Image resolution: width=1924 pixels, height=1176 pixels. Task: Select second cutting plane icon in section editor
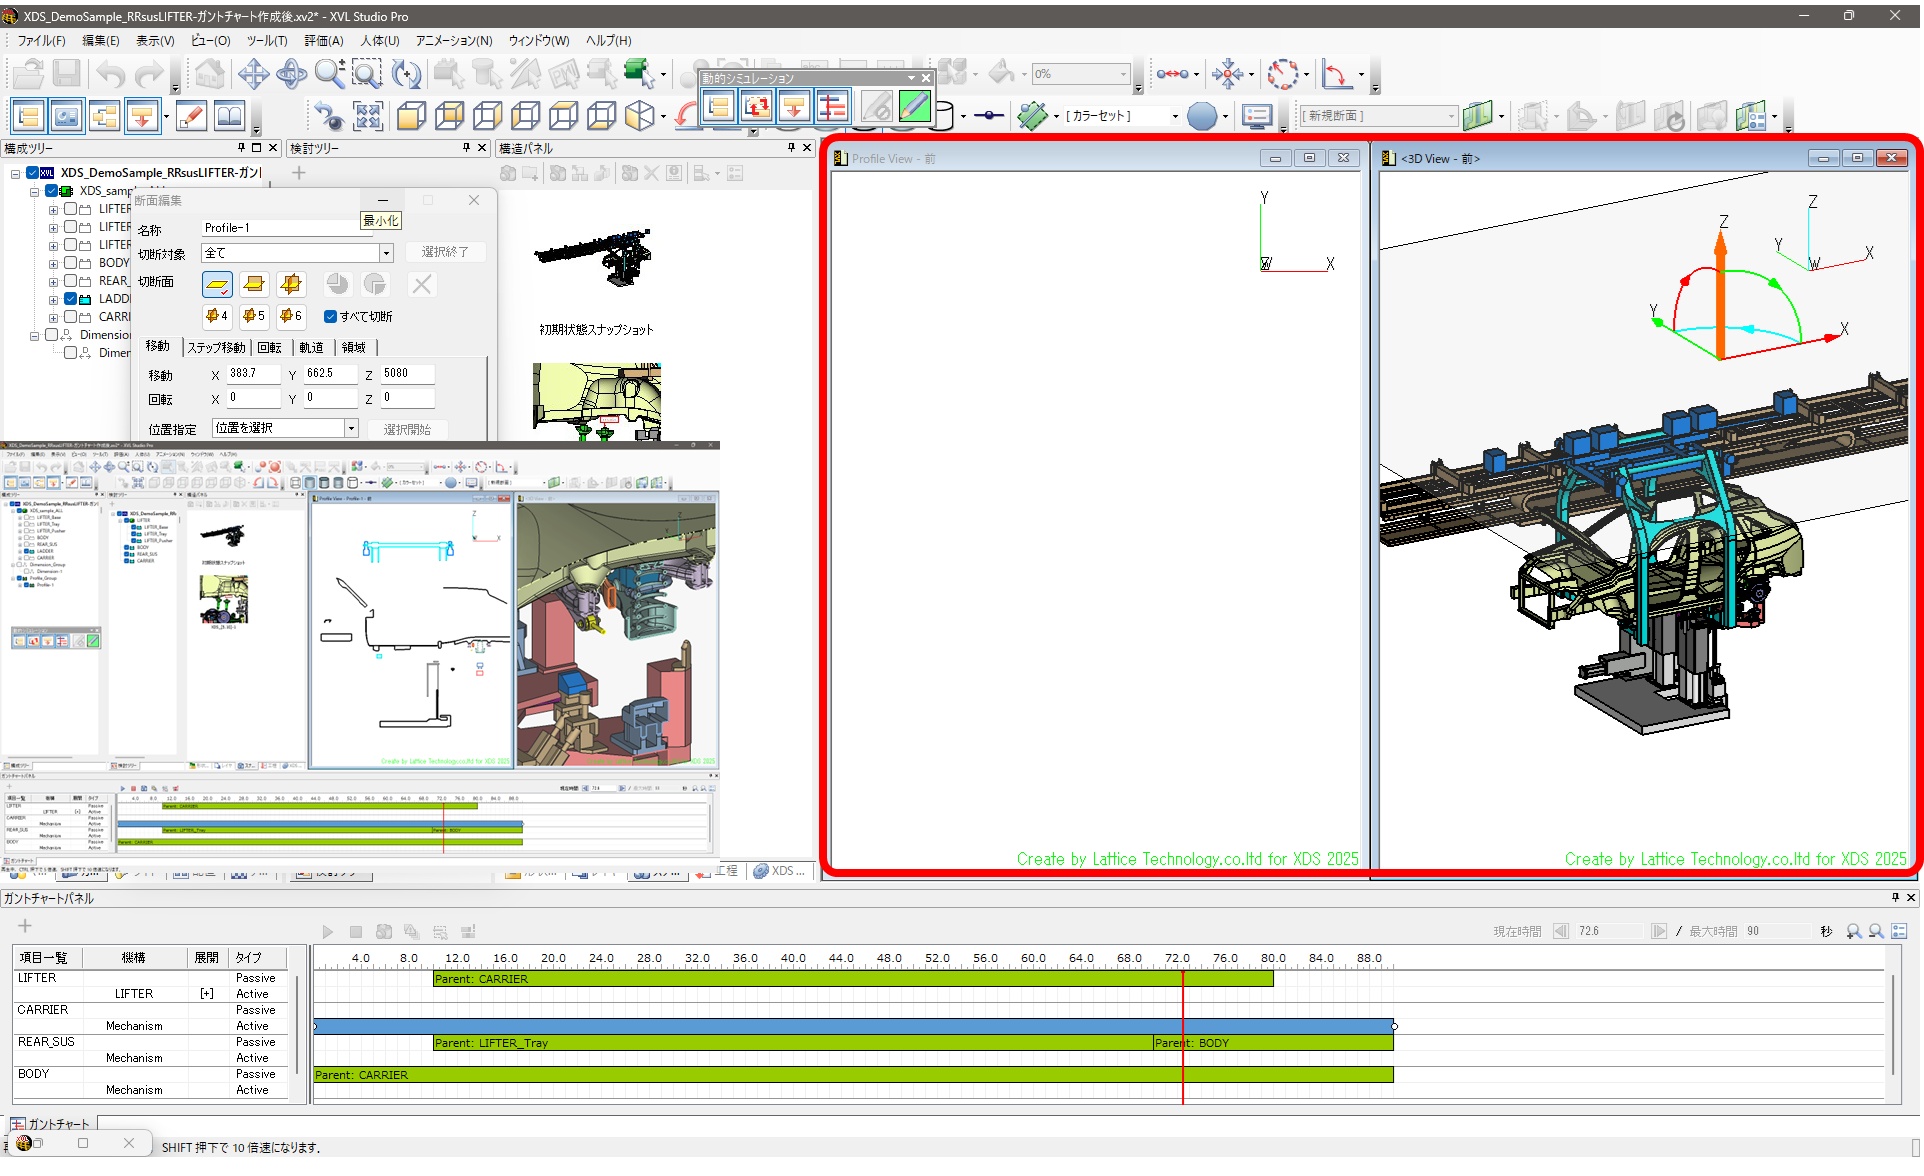[254, 285]
